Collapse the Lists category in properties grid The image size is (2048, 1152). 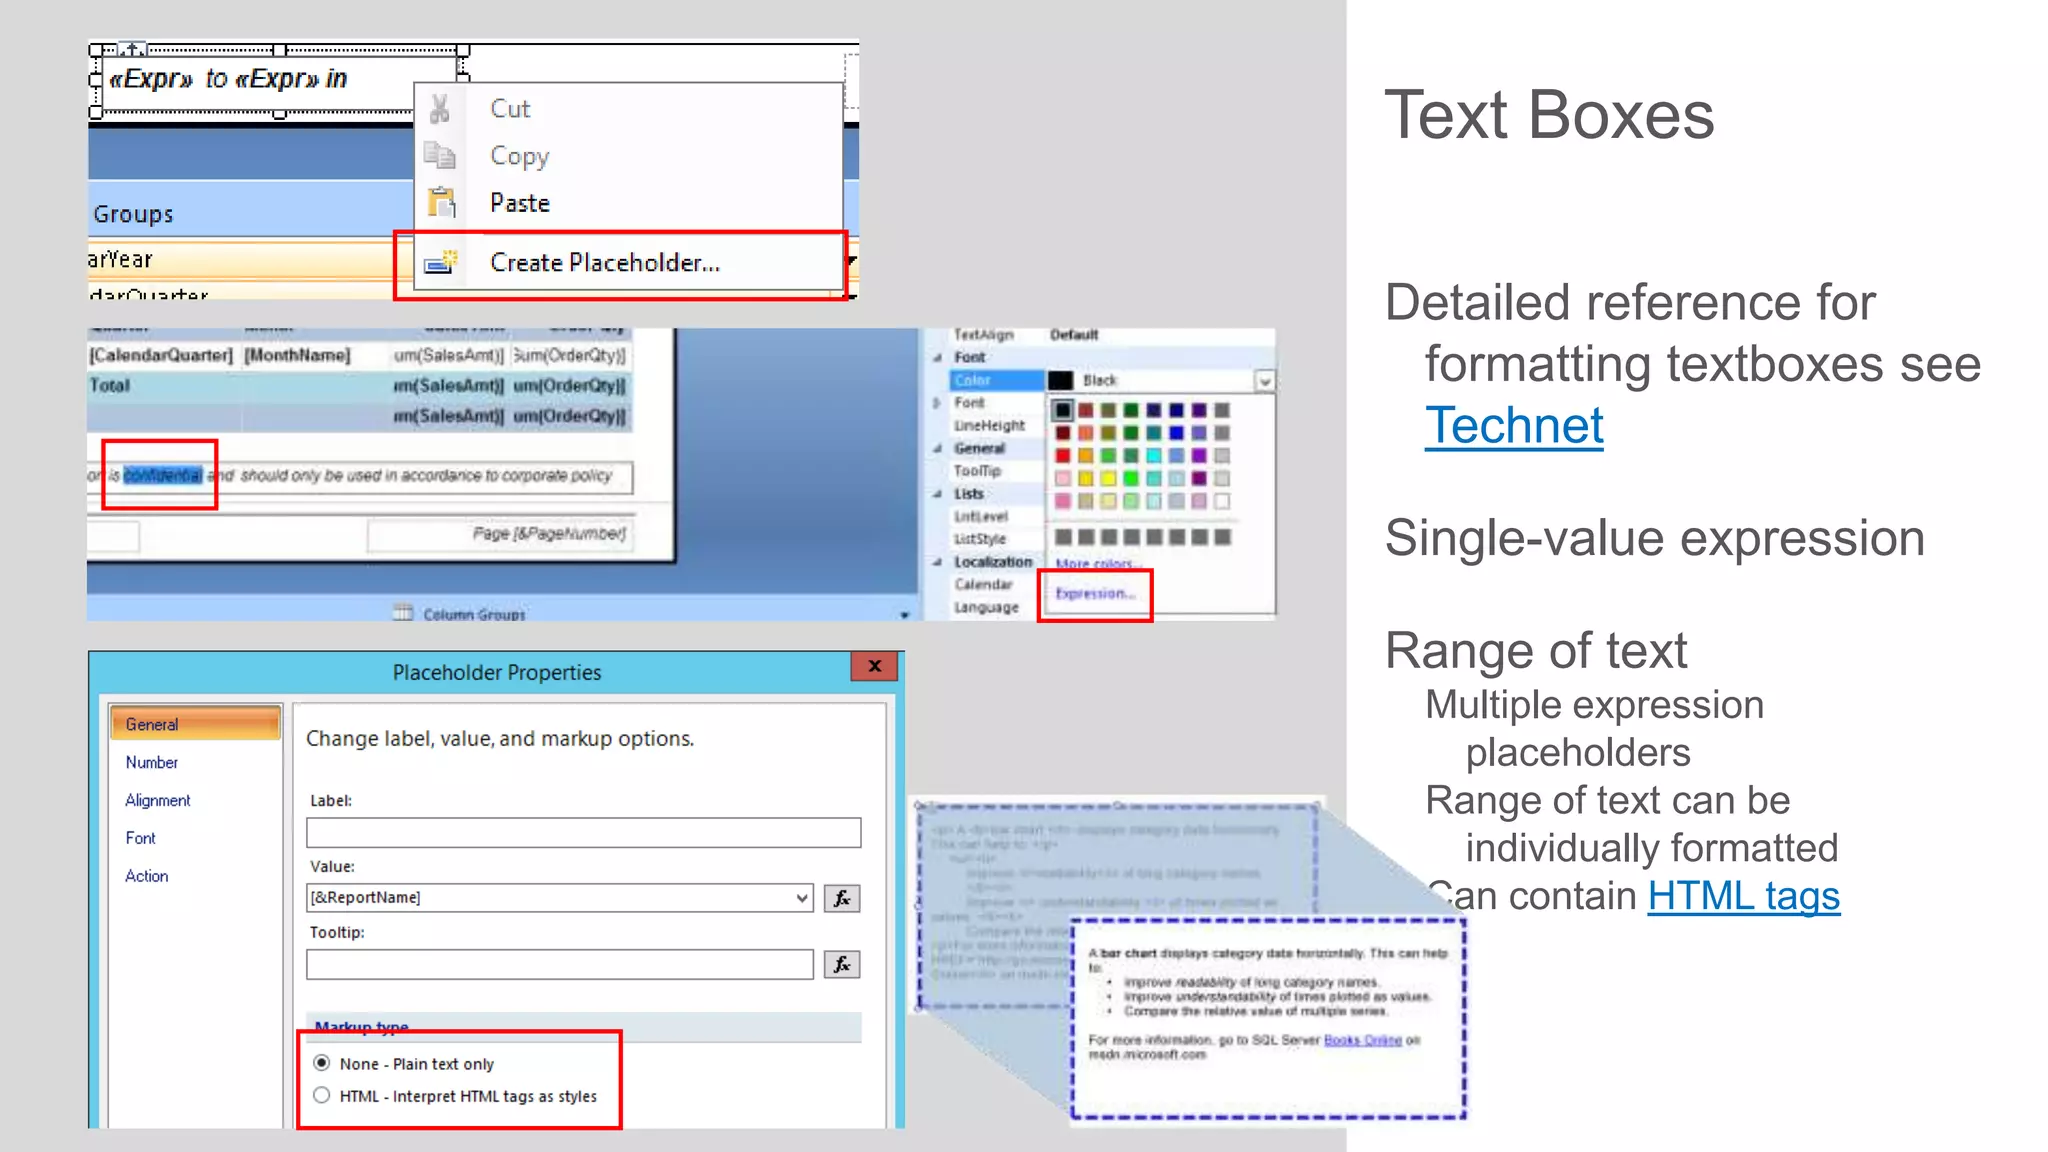(x=938, y=494)
